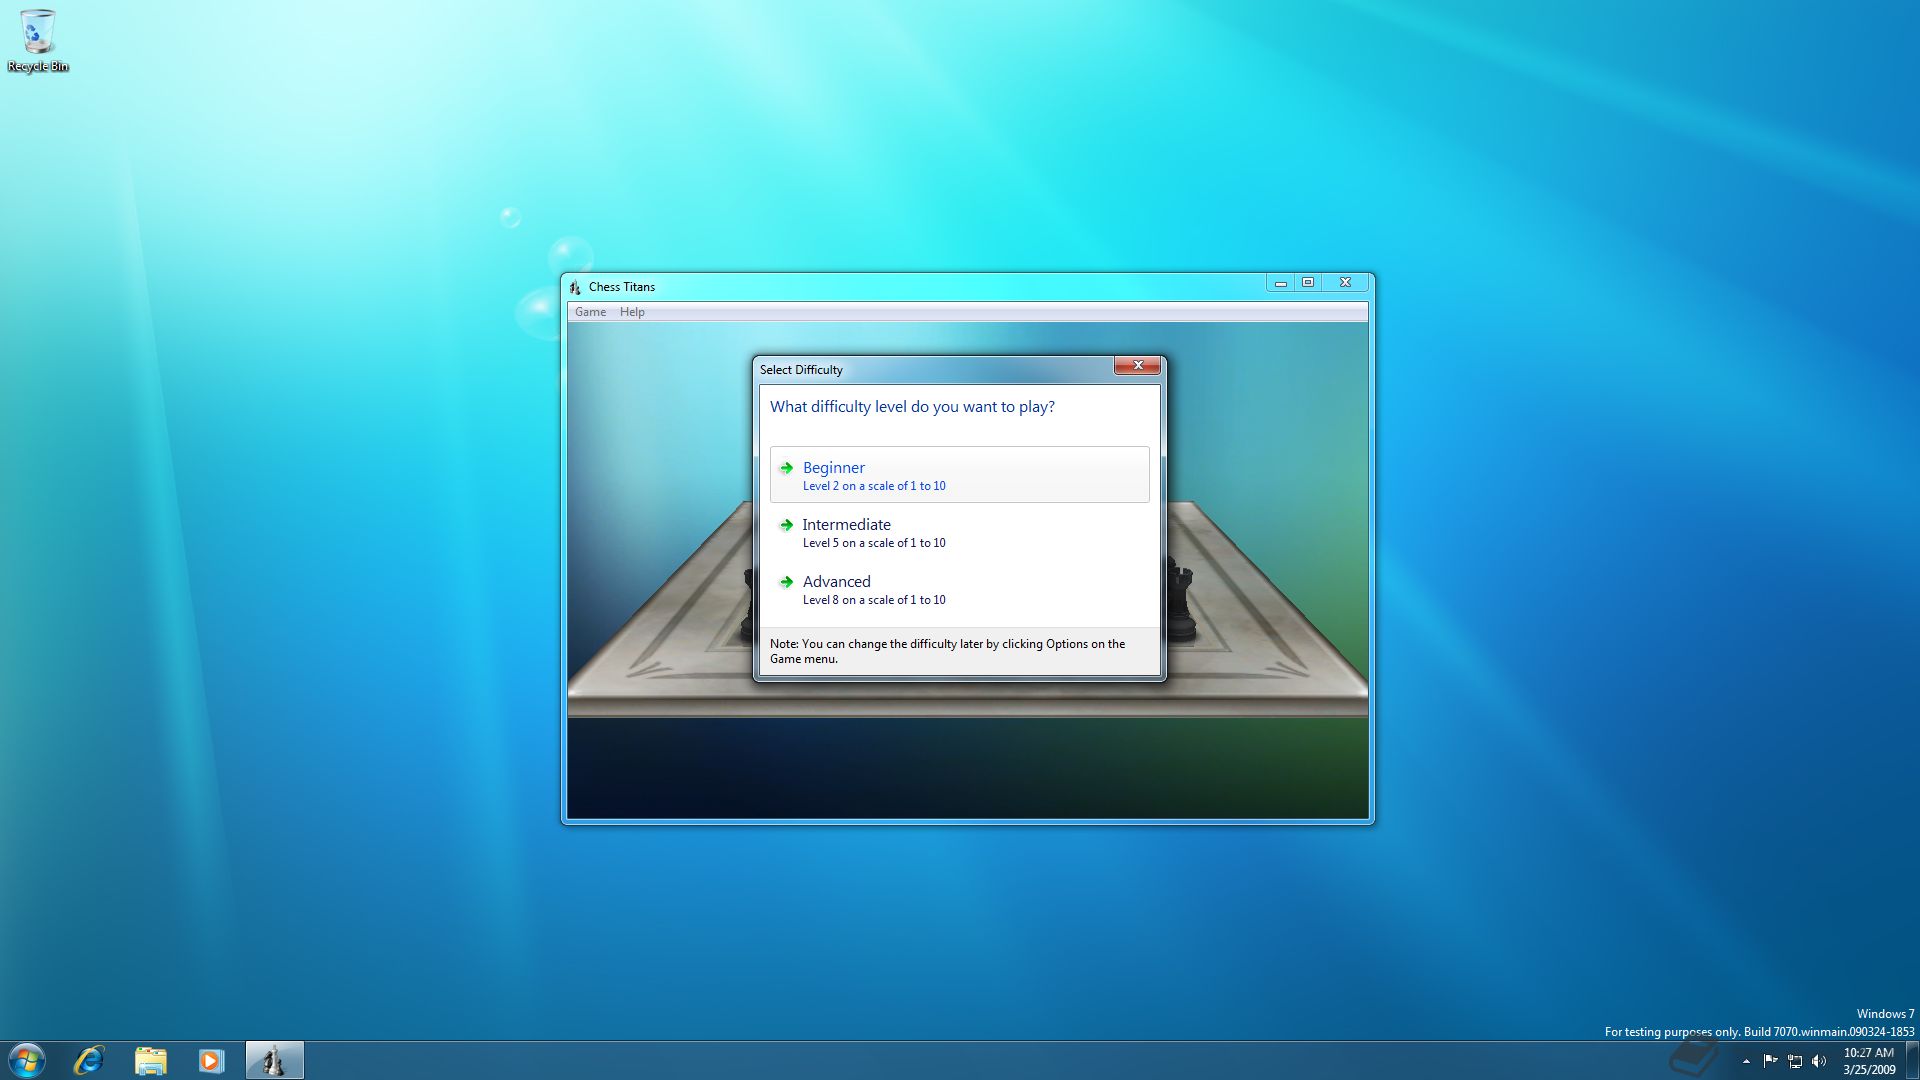Choose the Advanced difficulty level
Image resolution: width=1920 pixels, height=1080 pixels.
[x=959, y=589]
